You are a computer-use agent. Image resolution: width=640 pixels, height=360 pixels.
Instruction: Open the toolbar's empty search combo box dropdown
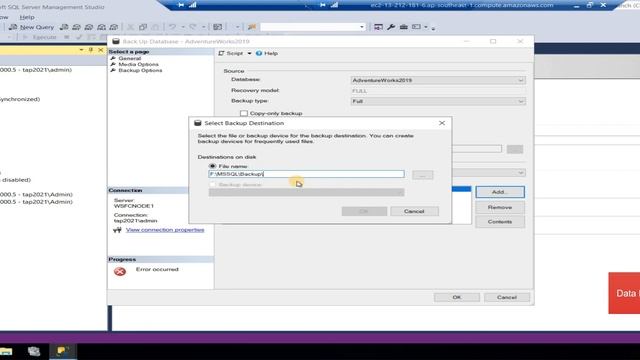point(362,27)
